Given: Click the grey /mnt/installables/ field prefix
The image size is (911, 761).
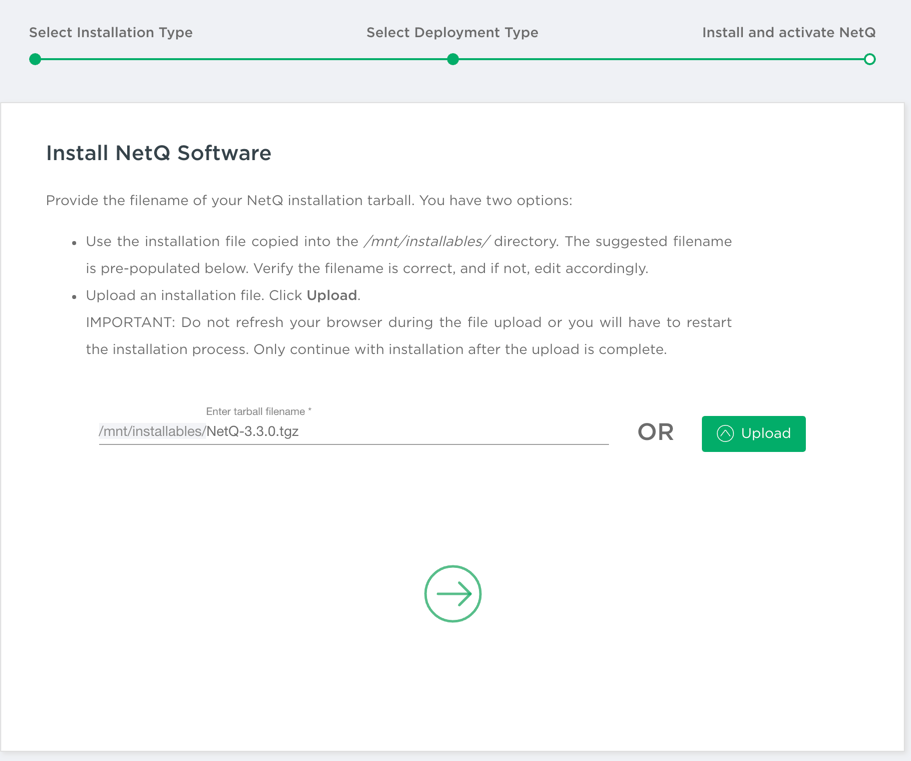Looking at the screenshot, I should click(152, 432).
